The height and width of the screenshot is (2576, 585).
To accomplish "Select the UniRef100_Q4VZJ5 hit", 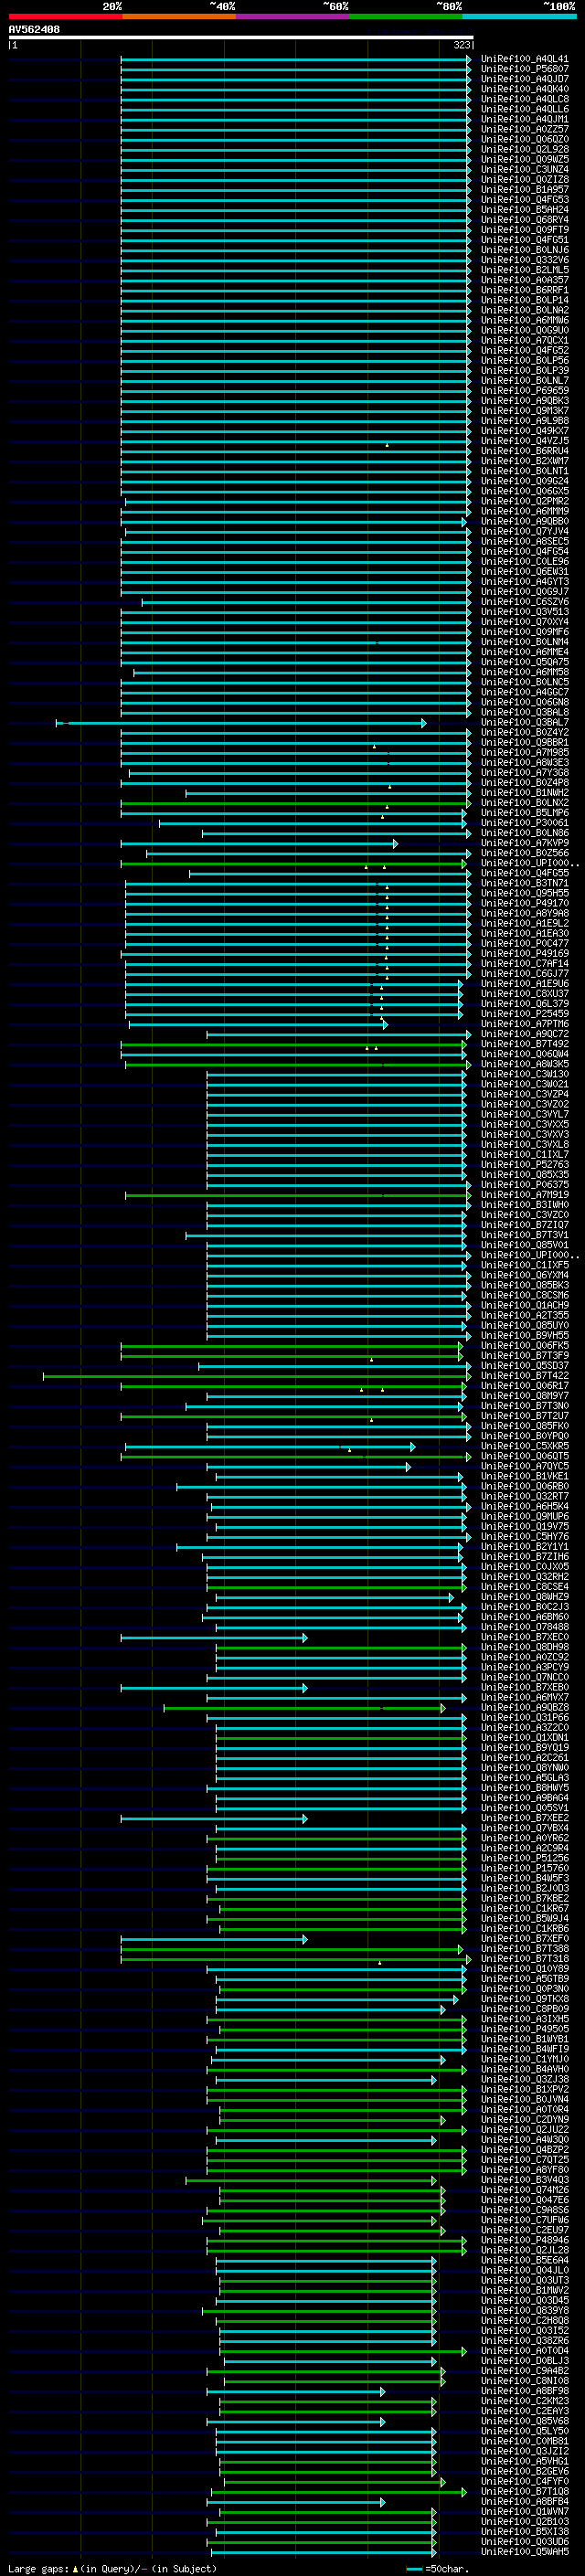I will (525, 441).
